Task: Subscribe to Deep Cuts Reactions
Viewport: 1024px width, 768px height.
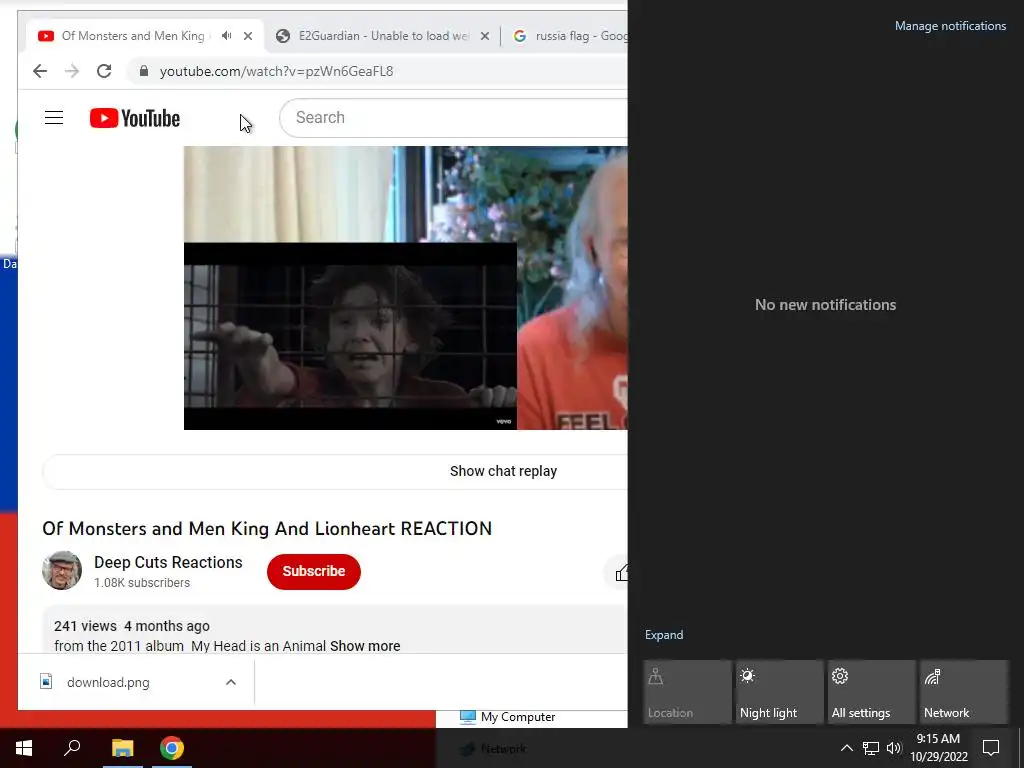Action: (x=313, y=571)
